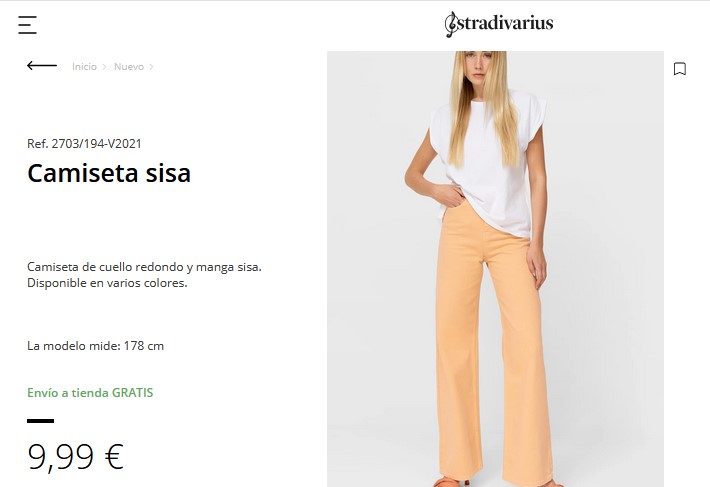Click 'Disponible en varios colores' text
This screenshot has width=710, height=487.
[x=107, y=283]
